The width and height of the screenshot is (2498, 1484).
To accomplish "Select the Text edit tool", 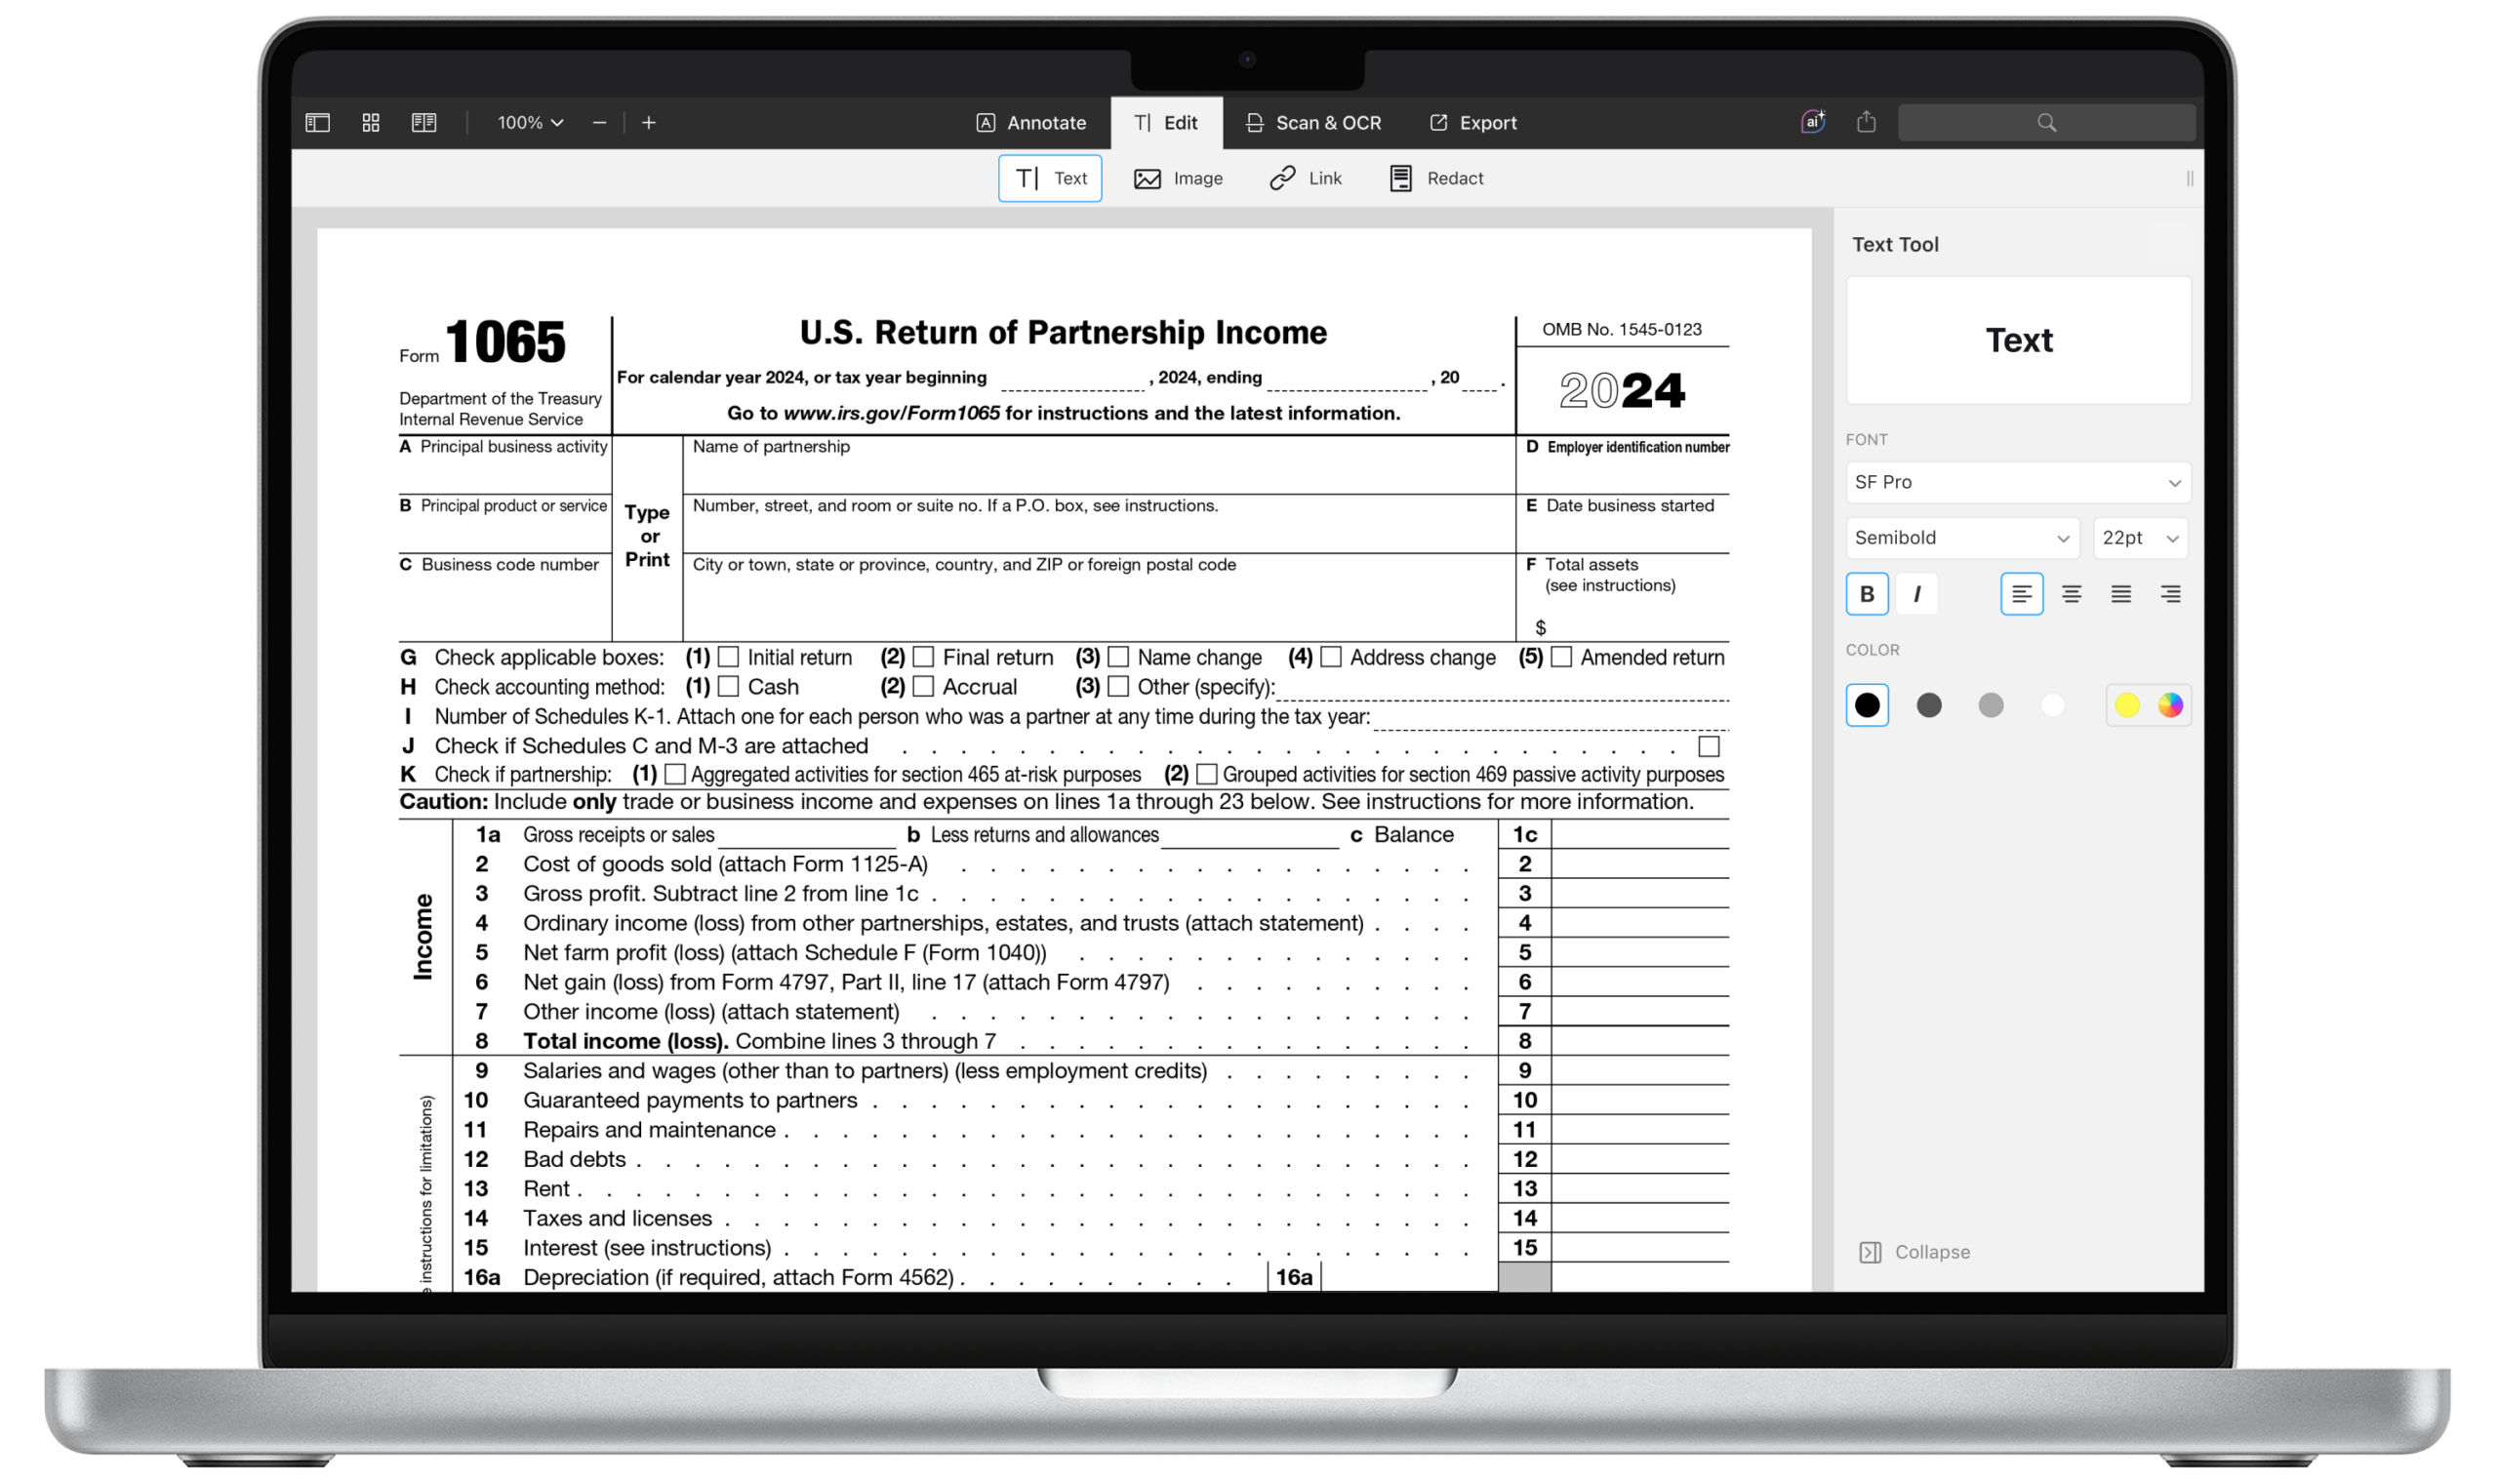I will (1050, 178).
